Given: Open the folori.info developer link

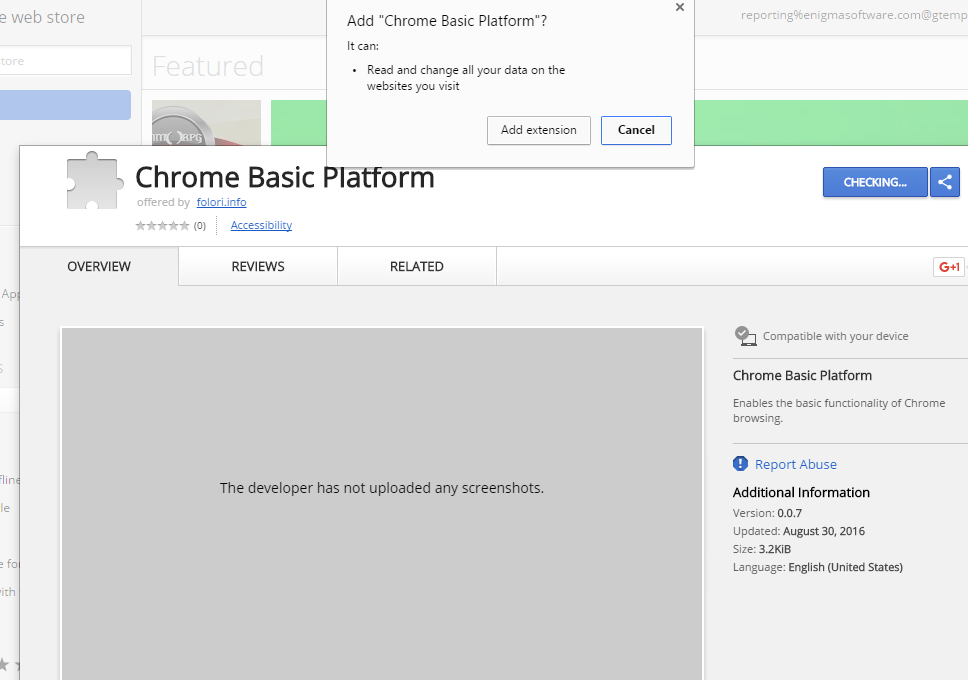Looking at the screenshot, I should pos(221,202).
